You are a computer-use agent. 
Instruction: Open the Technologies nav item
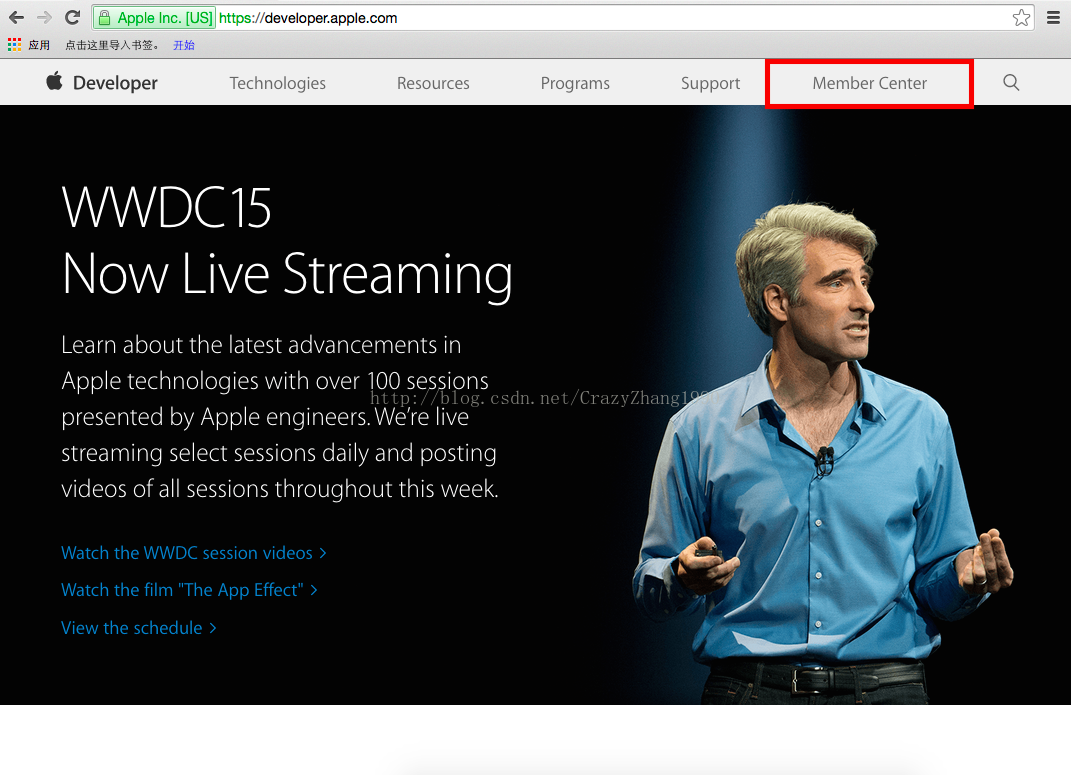277,83
